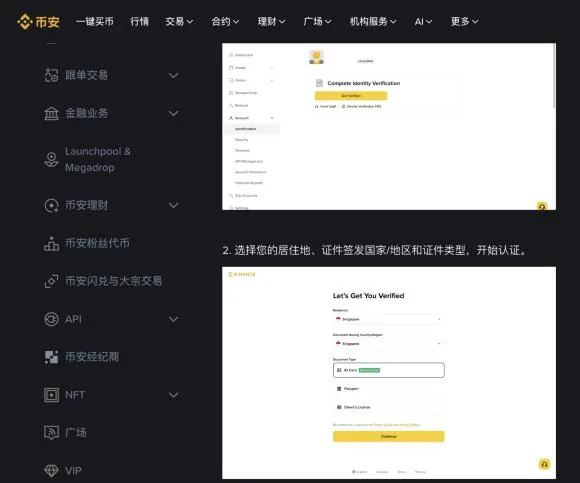Click the Complete Identity Verification heading
580x483 pixels.
coord(364,83)
